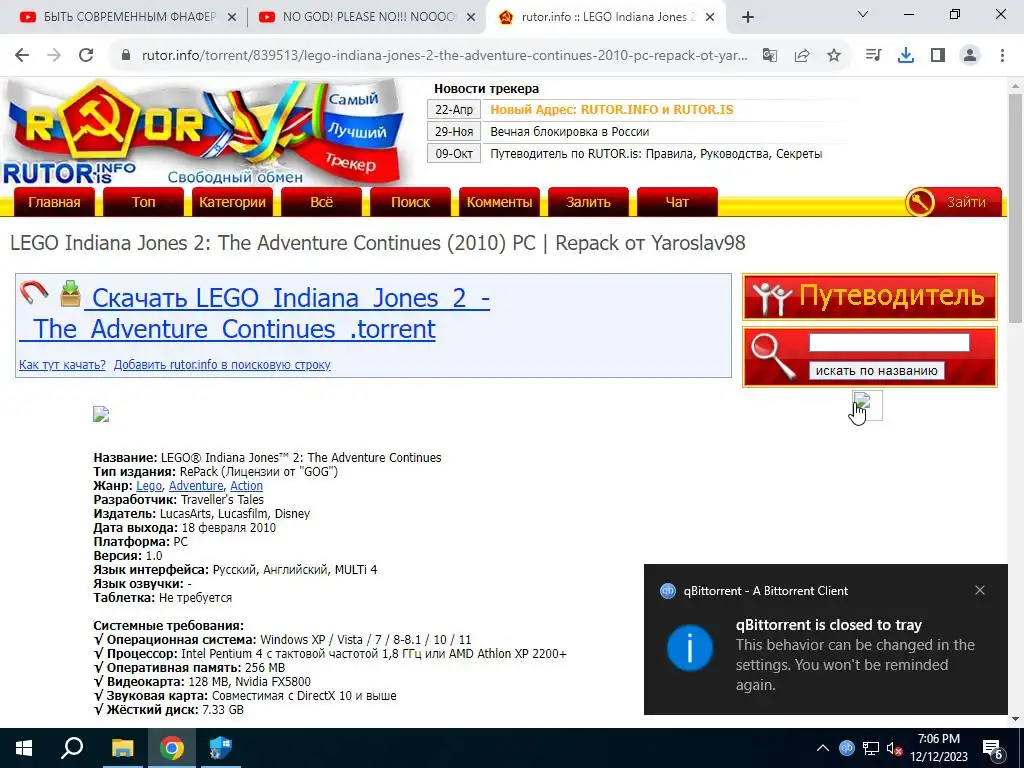Screen dimensions: 1024x768
Task: Open Windows taskbar search
Action: pos(72,748)
